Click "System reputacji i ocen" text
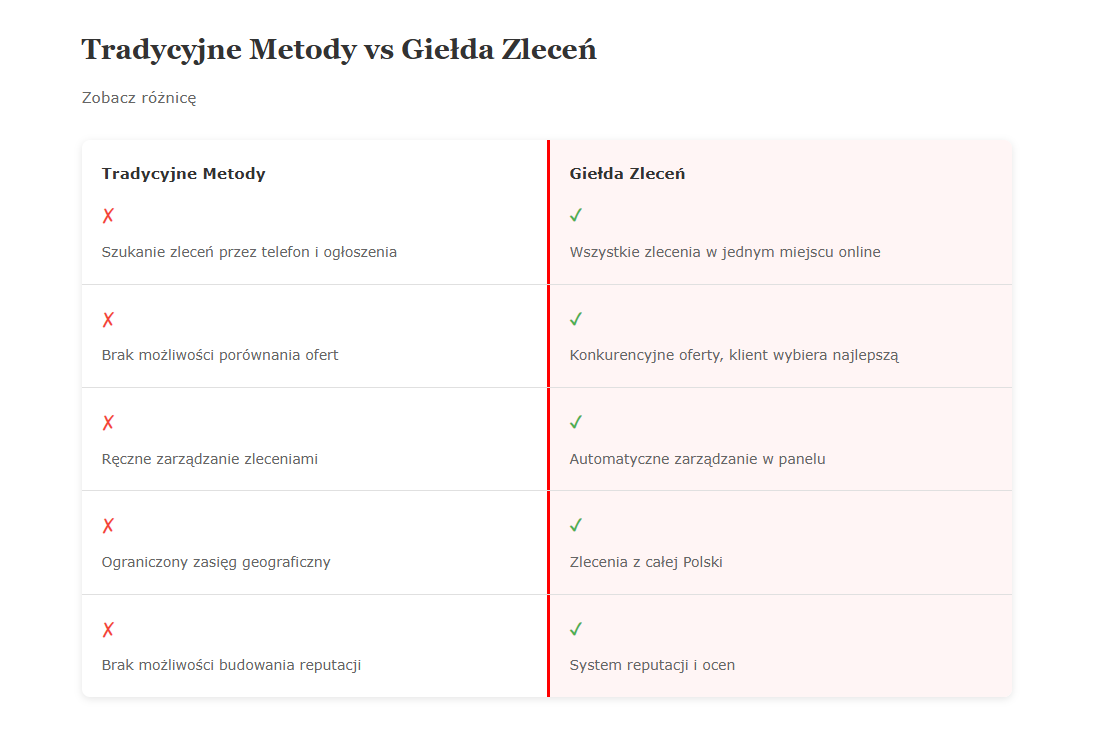Screen dimensions: 1094x749 click(x=652, y=665)
